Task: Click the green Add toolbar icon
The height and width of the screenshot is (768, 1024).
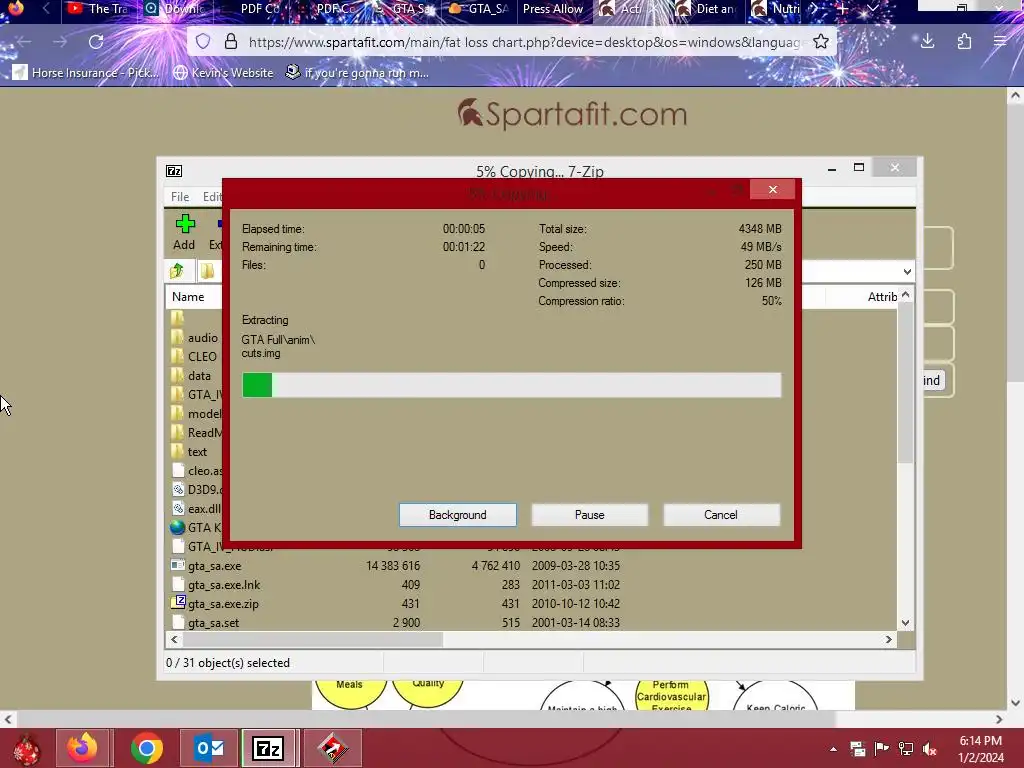Action: click(185, 232)
